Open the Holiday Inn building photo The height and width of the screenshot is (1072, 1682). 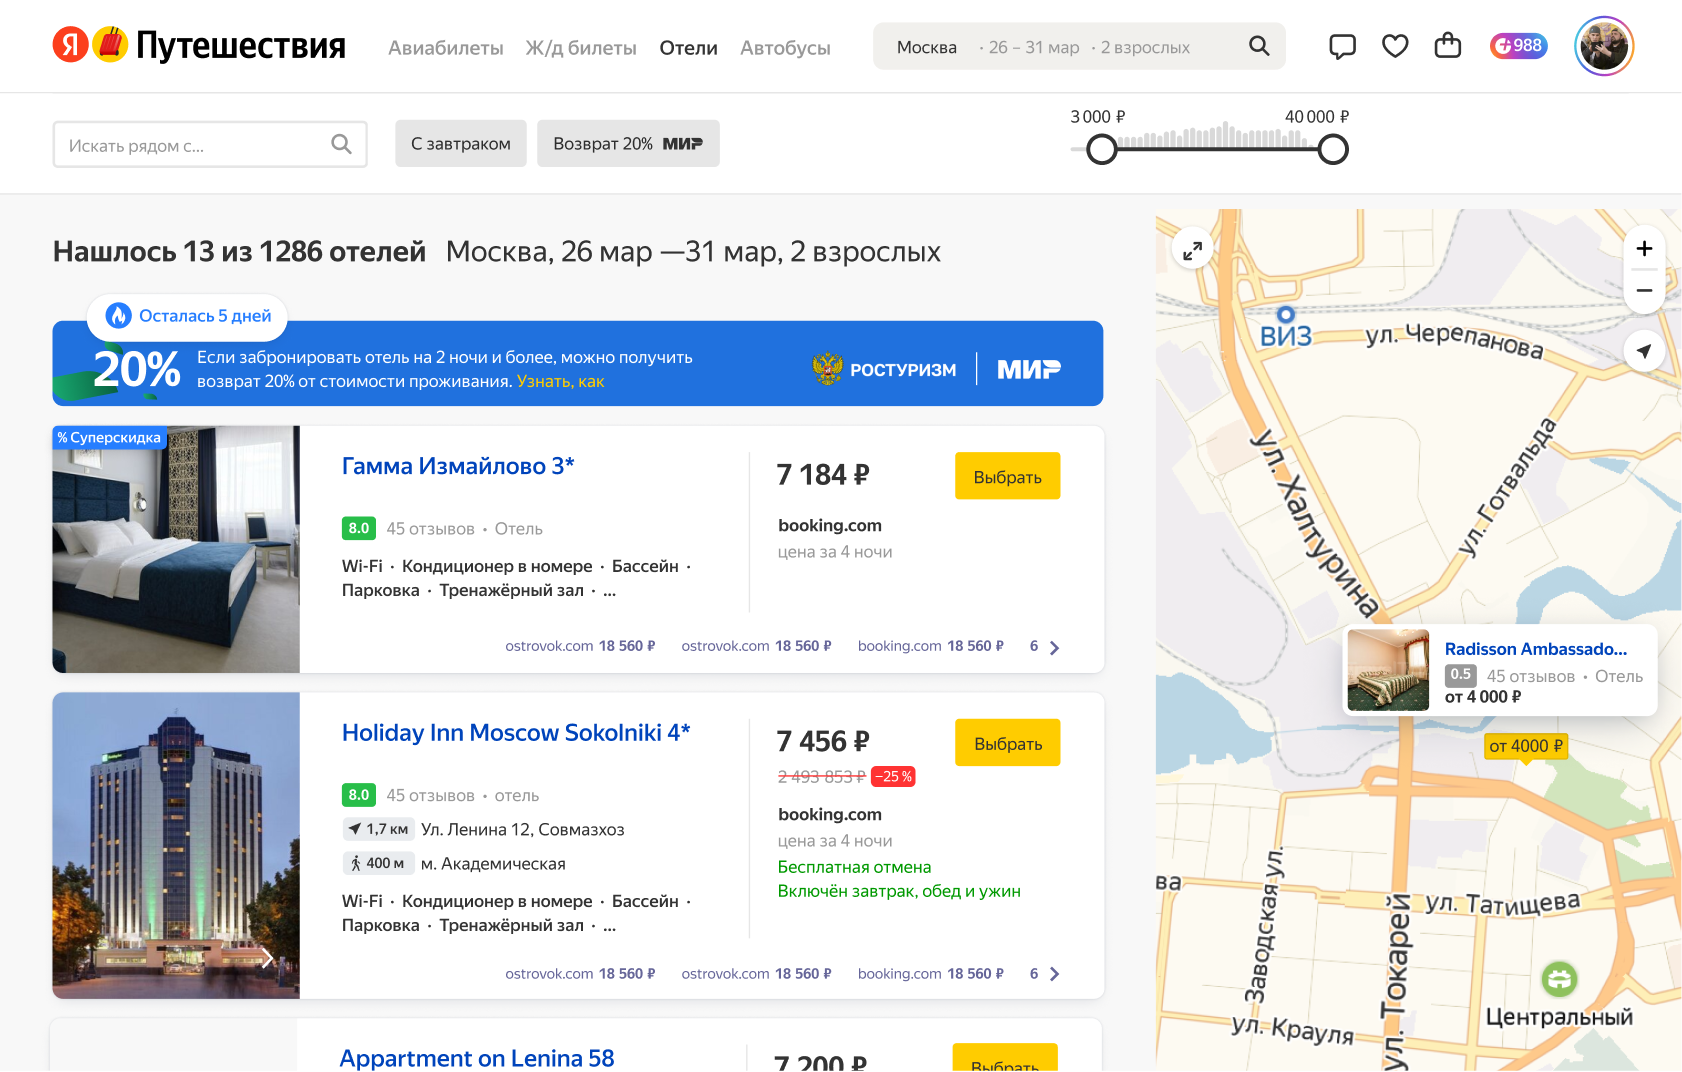[176, 845]
